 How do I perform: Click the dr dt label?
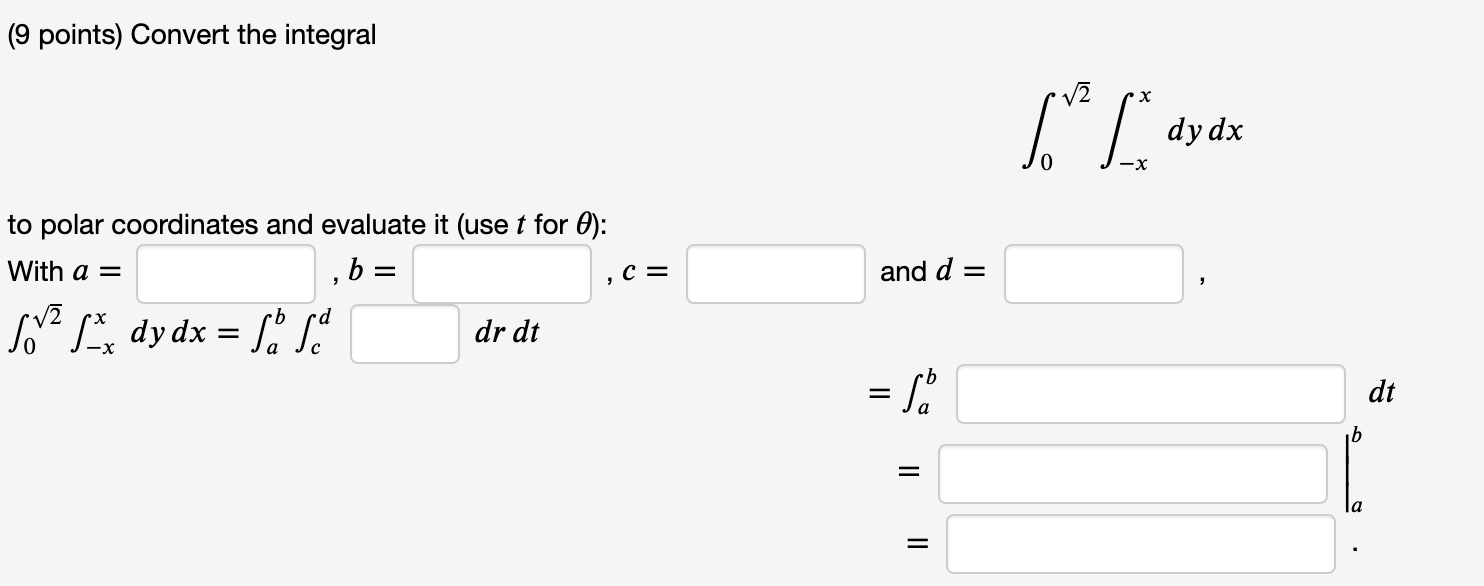click(506, 334)
